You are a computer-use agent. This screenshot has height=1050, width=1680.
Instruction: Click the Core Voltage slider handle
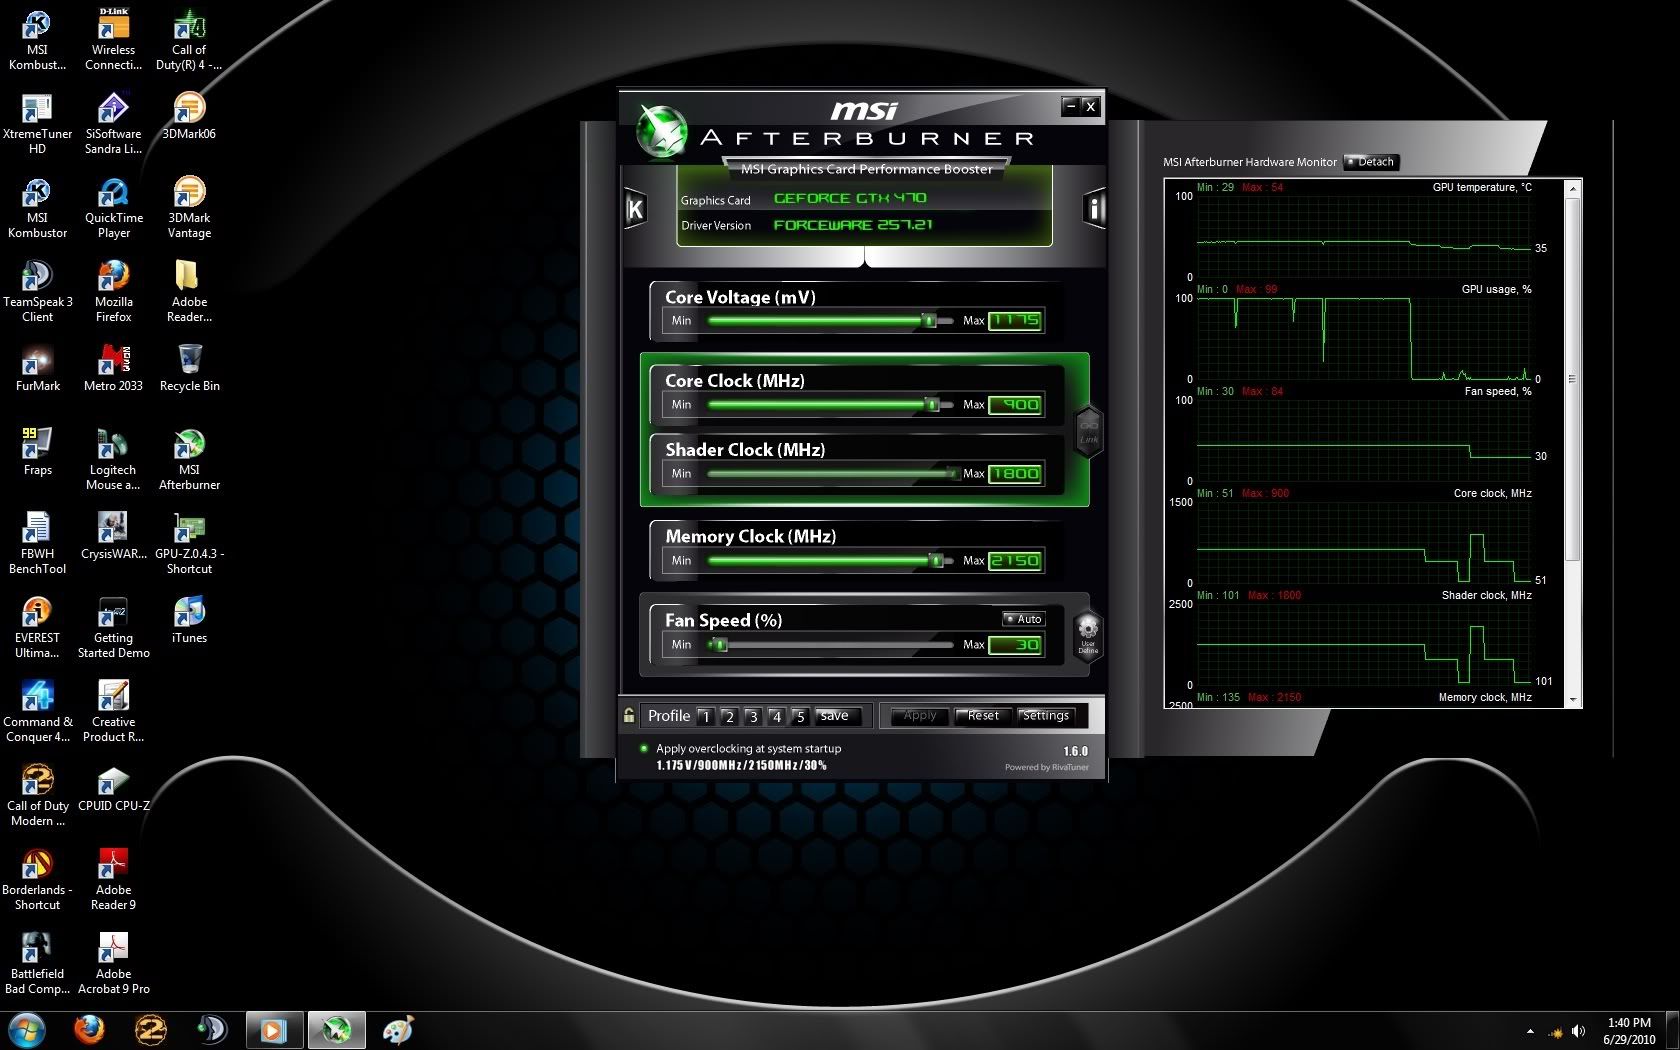tap(929, 320)
